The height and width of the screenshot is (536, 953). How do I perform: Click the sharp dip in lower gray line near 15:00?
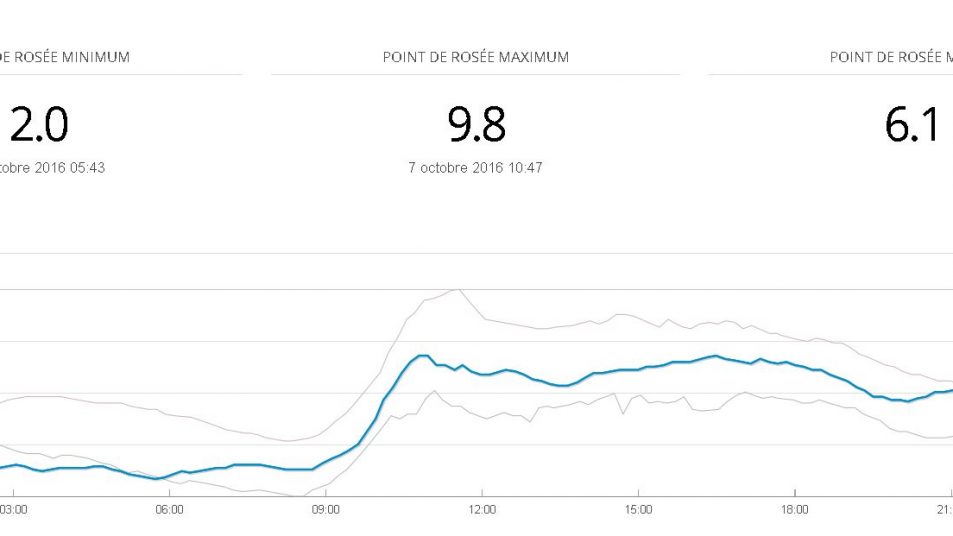pyautogui.click(x=624, y=412)
